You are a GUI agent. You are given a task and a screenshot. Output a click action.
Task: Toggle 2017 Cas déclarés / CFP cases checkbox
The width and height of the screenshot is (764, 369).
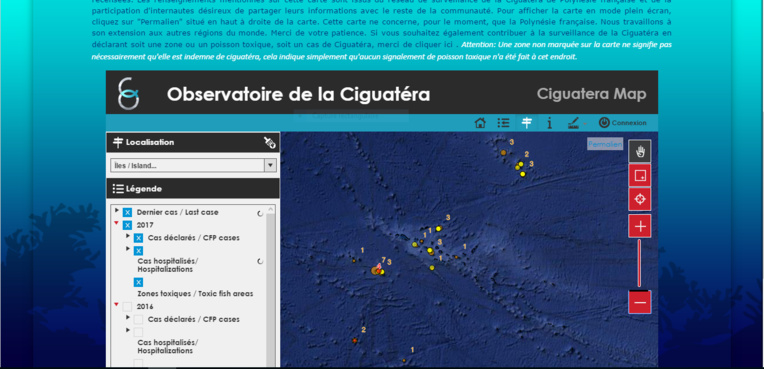[138, 238]
